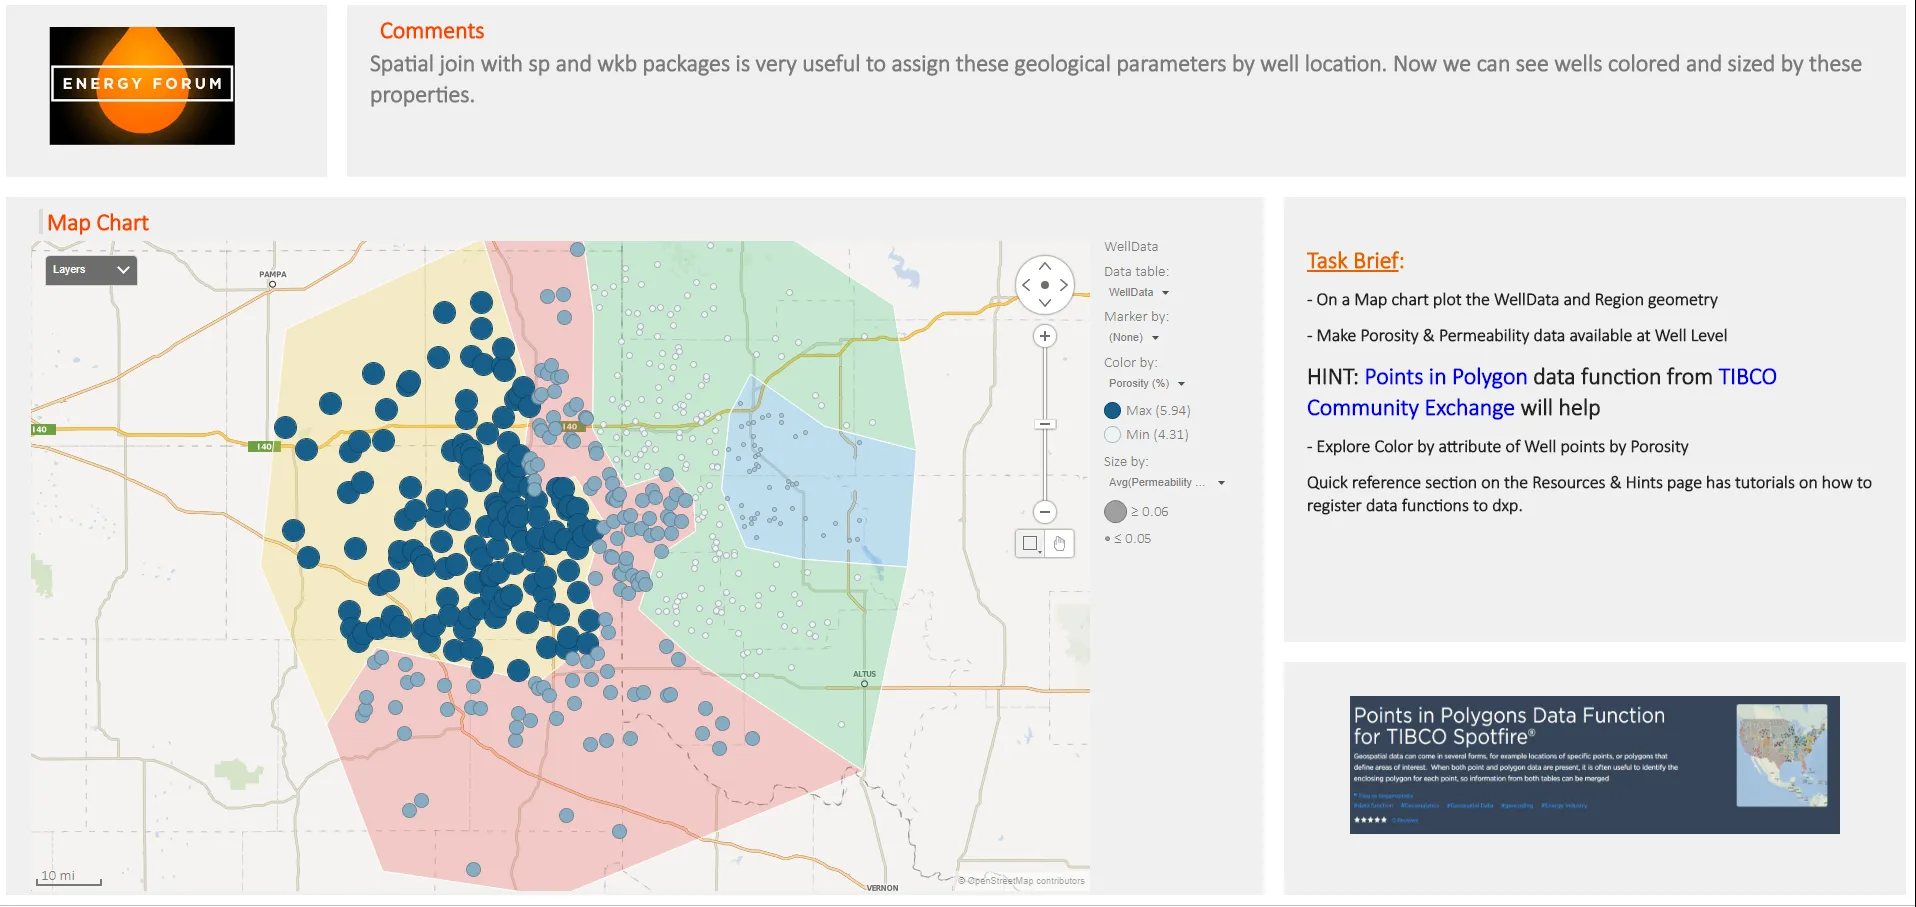
Task: Open the Color by Porosity (%) dropdown
Action: (1146, 384)
